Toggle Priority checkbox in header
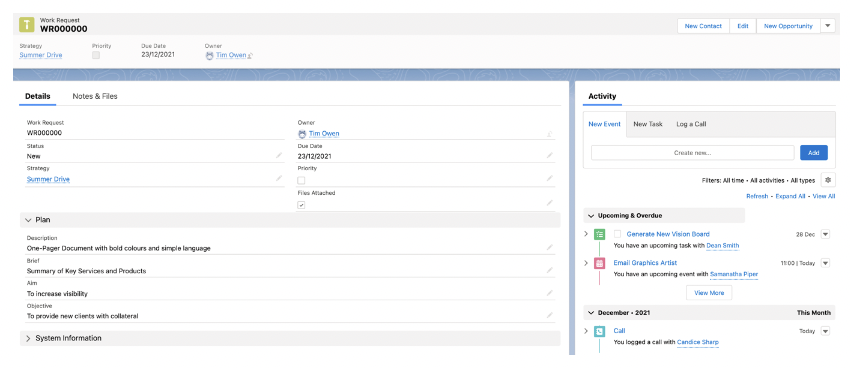Image resolution: width=850 pixels, height=368 pixels. [96, 55]
